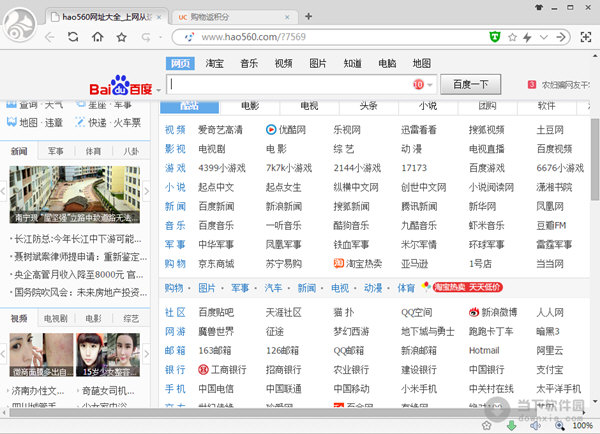Click next arrow of news image carousel
Viewport: 600px width, 434px height.
[x=146, y=191]
